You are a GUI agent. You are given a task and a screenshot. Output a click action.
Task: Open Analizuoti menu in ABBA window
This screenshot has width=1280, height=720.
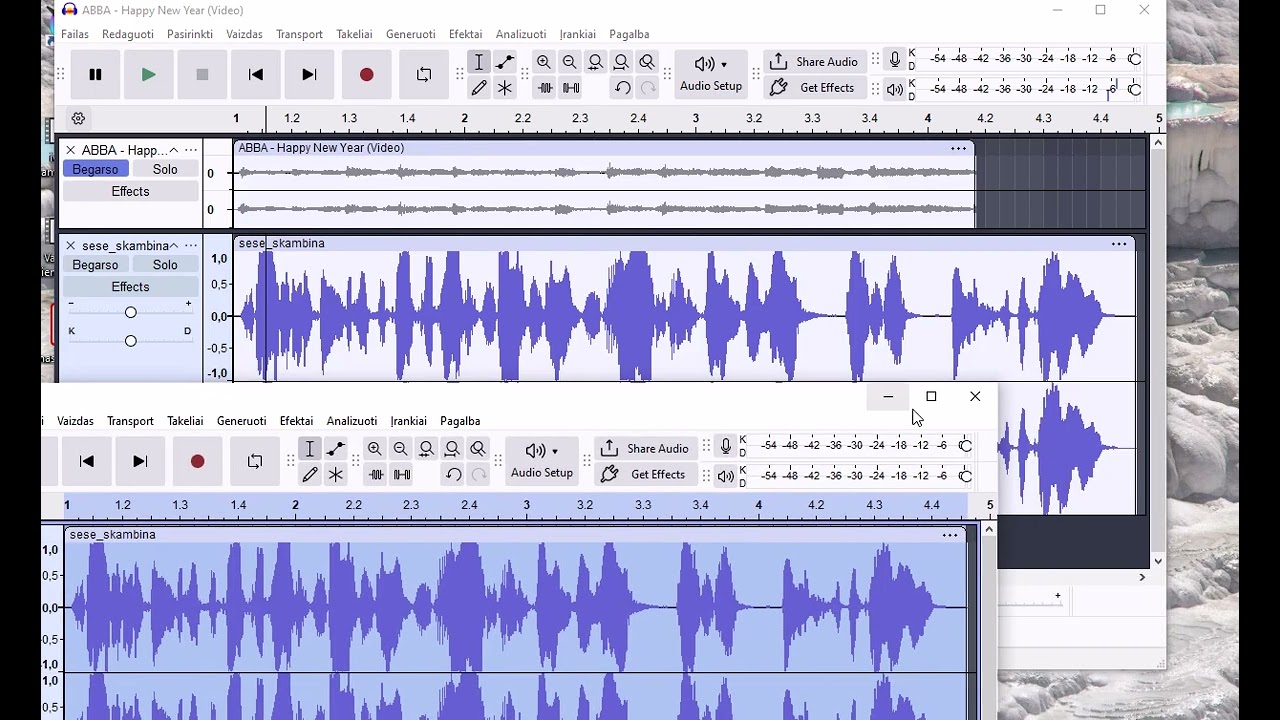tap(521, 34)
